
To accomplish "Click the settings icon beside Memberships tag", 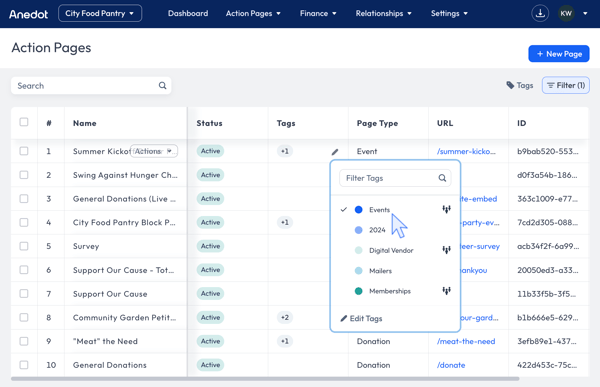I will [x=446, y=291].
